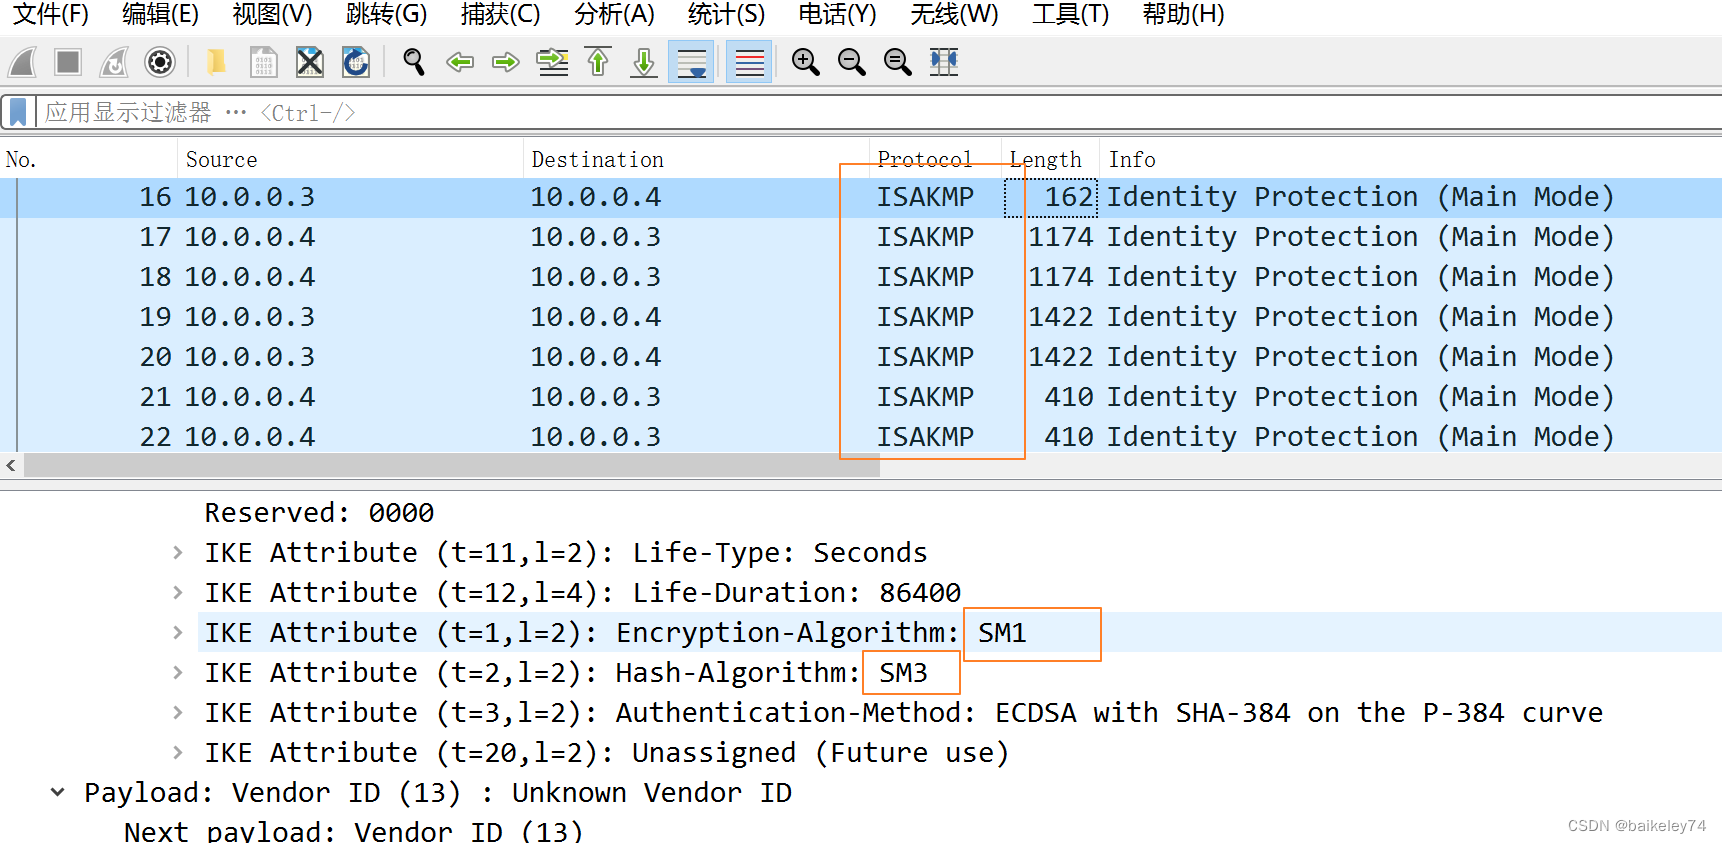Select packet number 22 row
This screenshot has width=1722, height=843.
(861, 437)
